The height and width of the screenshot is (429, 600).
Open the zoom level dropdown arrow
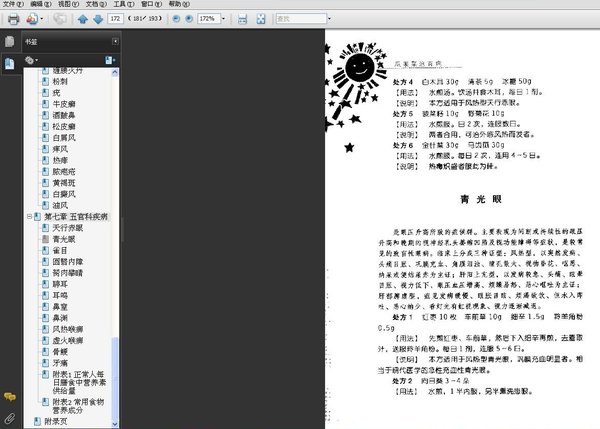[x=223, y=18]
